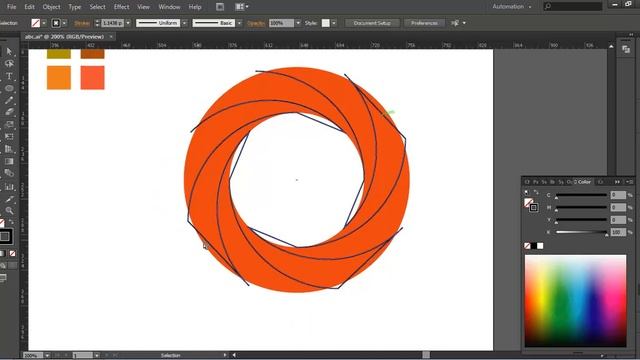The height and width of the screenshot is (360, 640).
Task: Open the Color panel options menu
Action: pyautogui.click(x=630, y=182)
